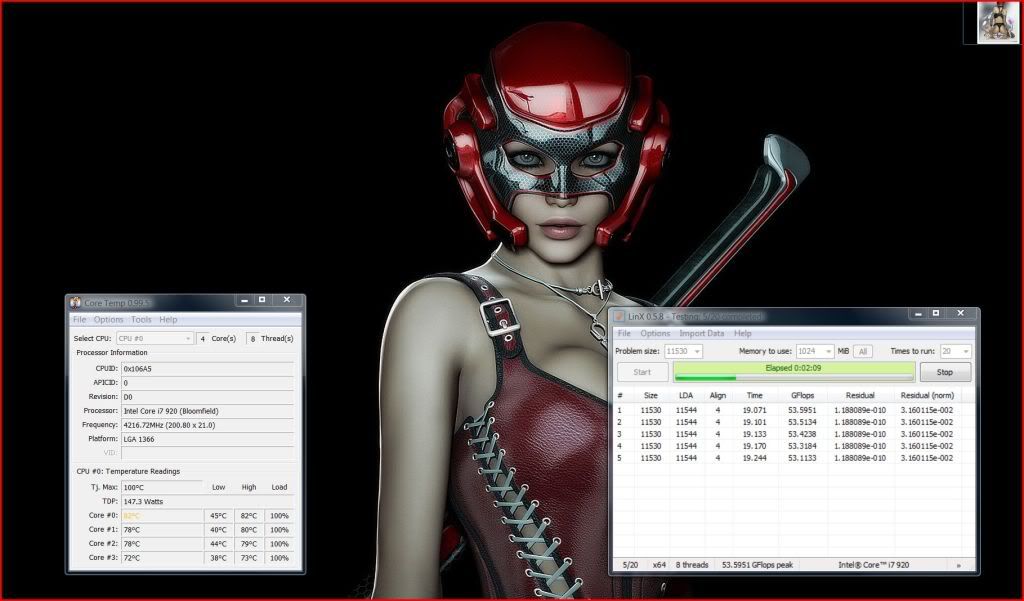Open the Problem size dropdown
Screen dimensions: 1024x601
pyautogui.click(x=684, y=351)
